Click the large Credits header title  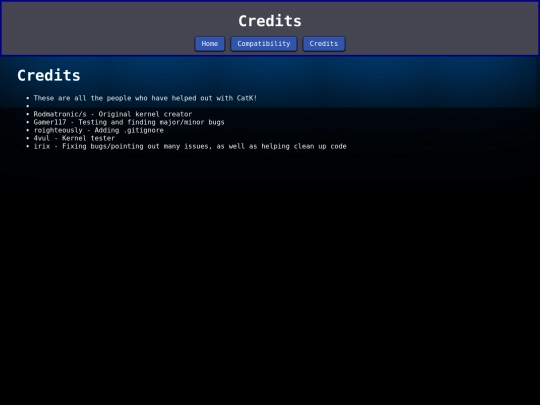pyautogui.click(x=270, y=21)
